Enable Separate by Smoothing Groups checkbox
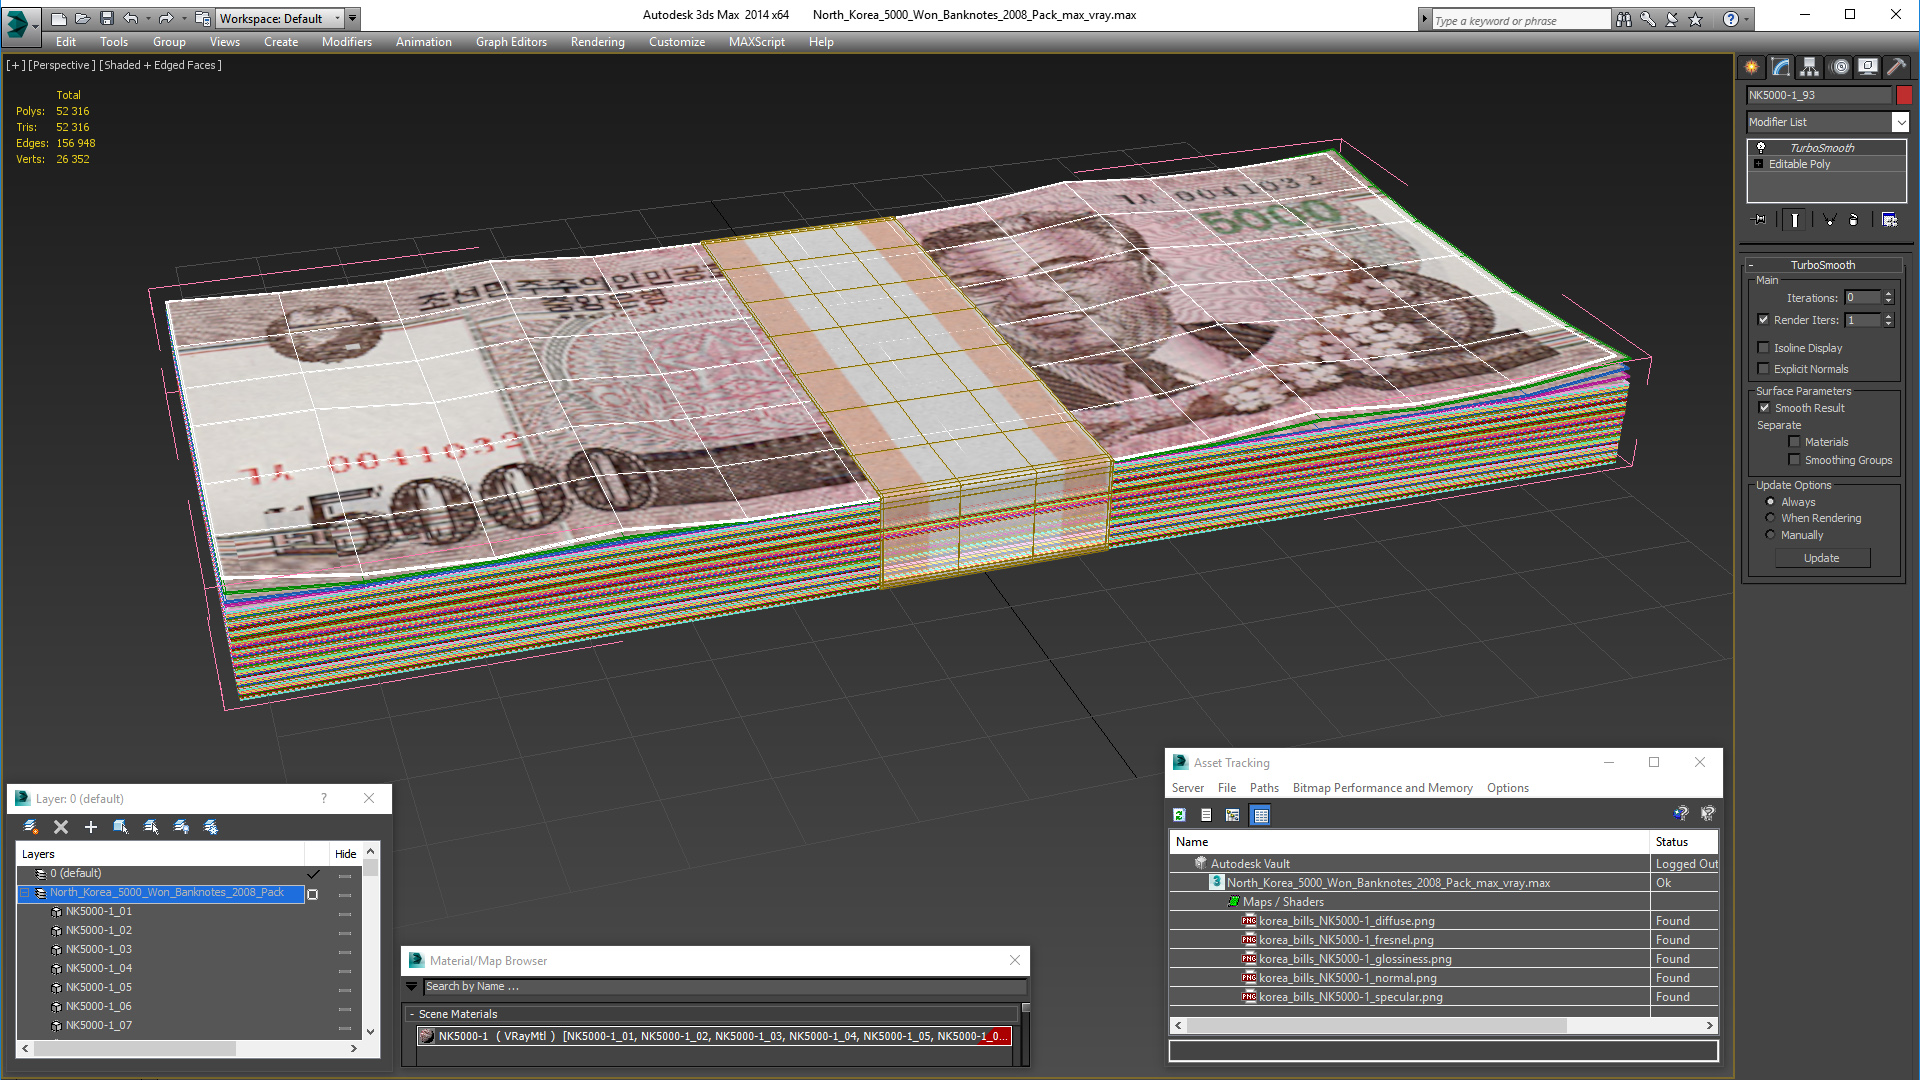 pyautogui.click(x=1795, y=460)
